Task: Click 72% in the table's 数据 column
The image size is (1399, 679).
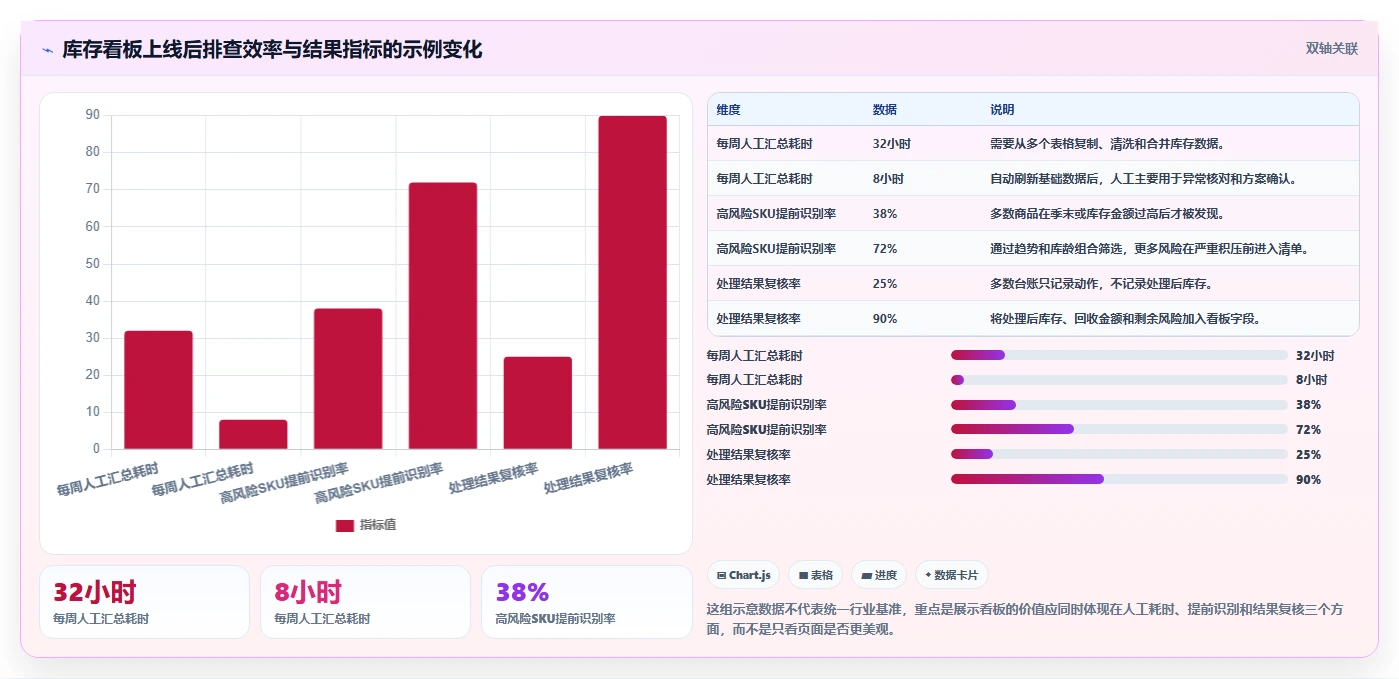Action: 884,249
